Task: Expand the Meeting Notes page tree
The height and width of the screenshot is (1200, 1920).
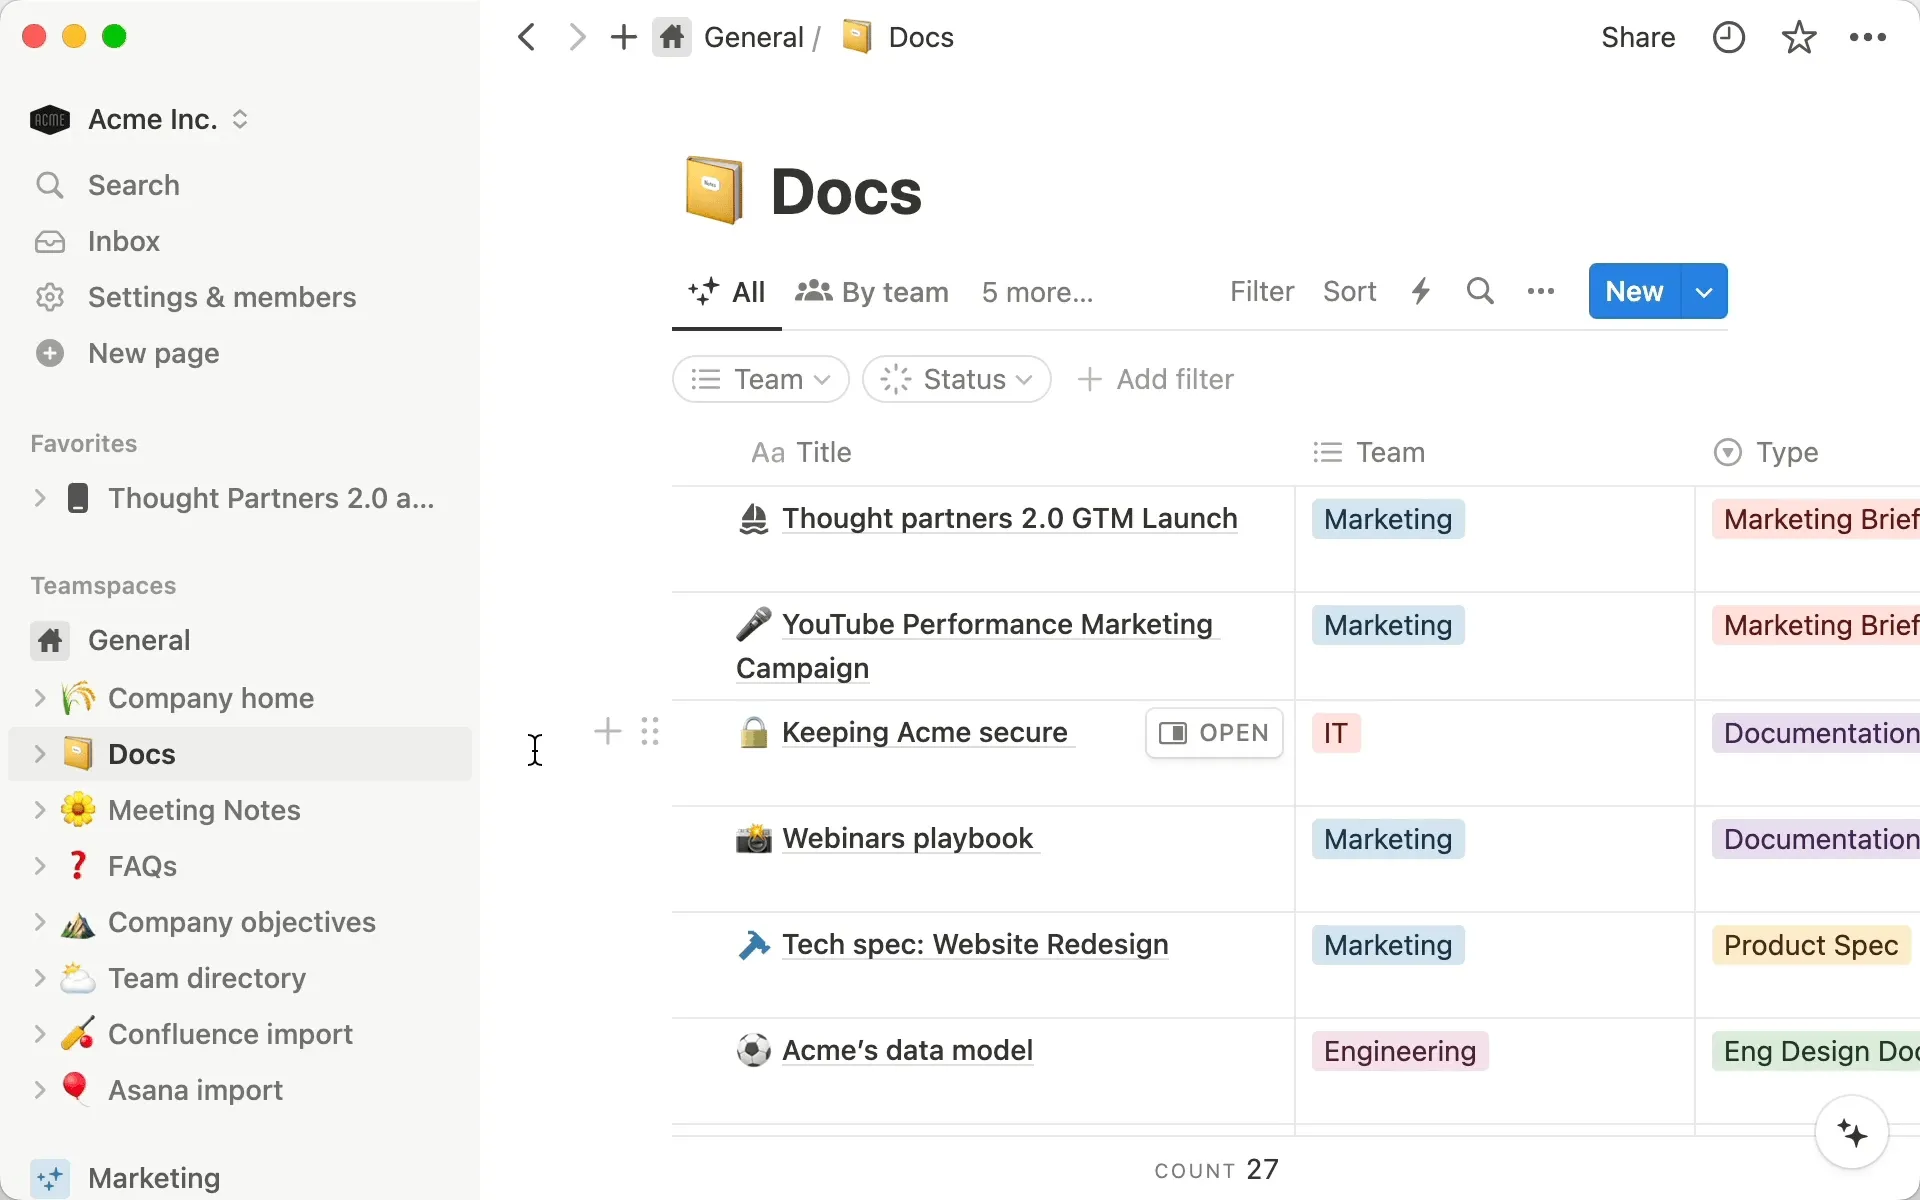Action: pyautogui.click(x=40, y=810)
